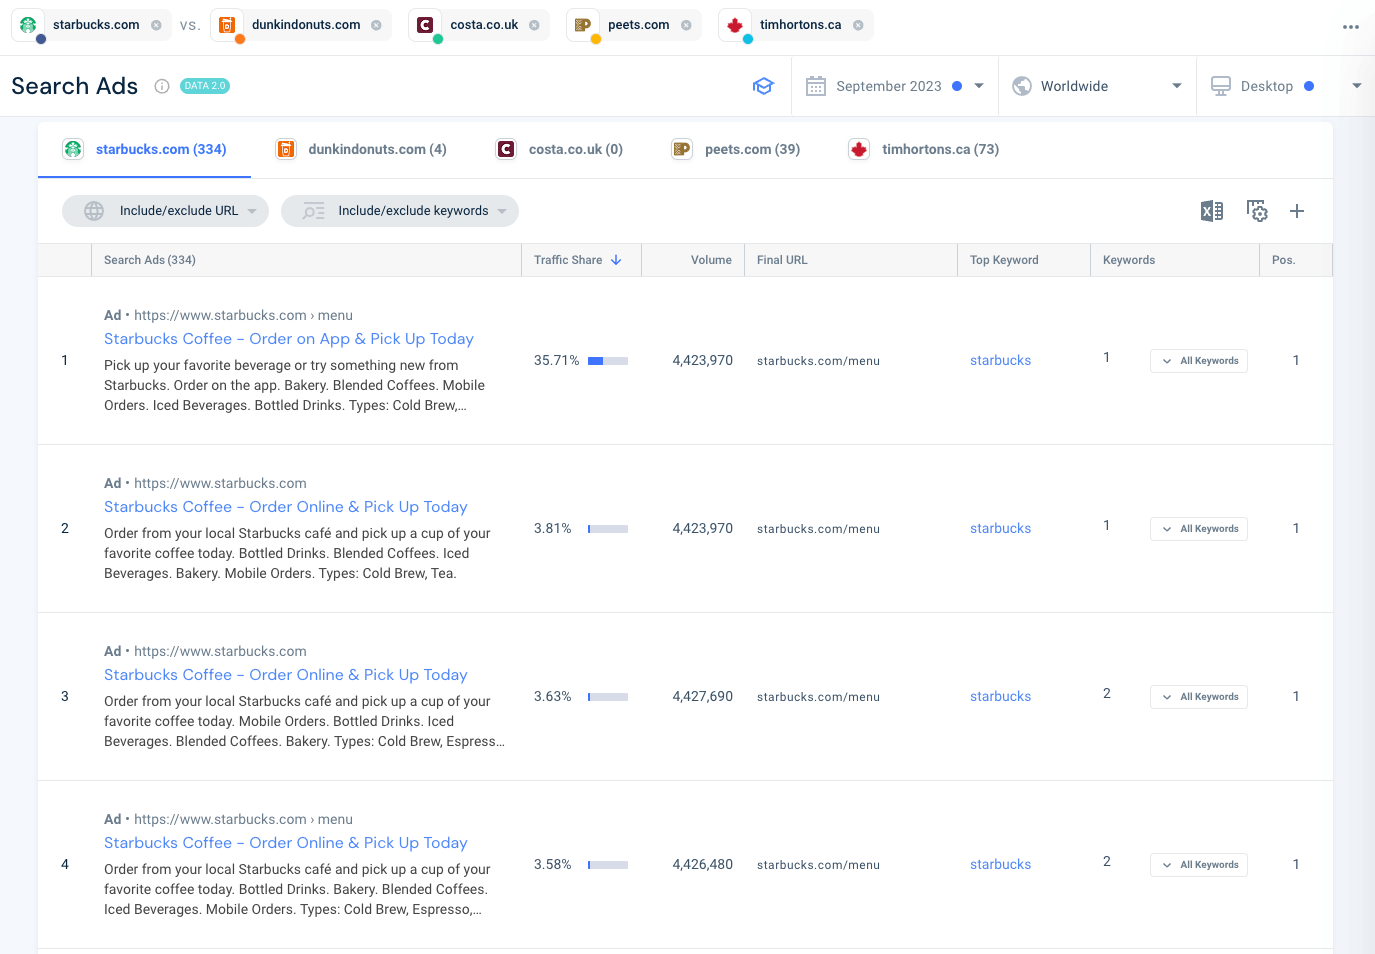The height and width of the screenshot is (954, 1375).
Task: Click the 3.58% traffic share bar
Action: click(x=608, y=865)
